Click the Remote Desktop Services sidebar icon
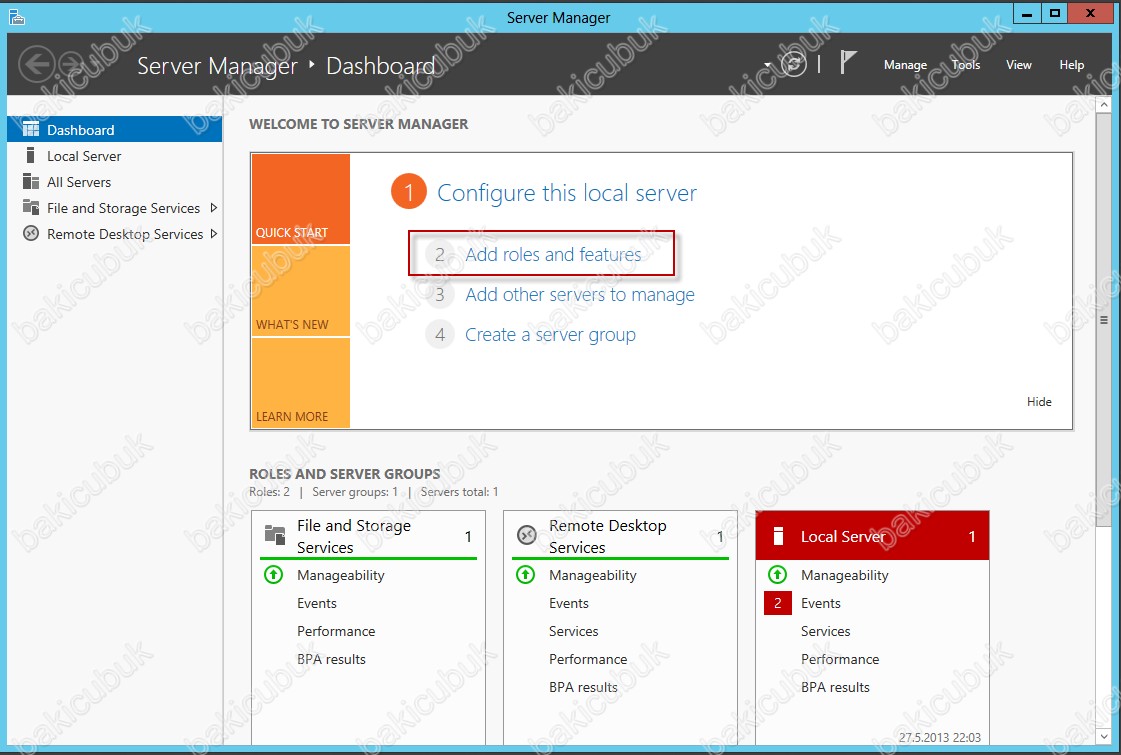The image size is (1121, 755). point(31,234)
